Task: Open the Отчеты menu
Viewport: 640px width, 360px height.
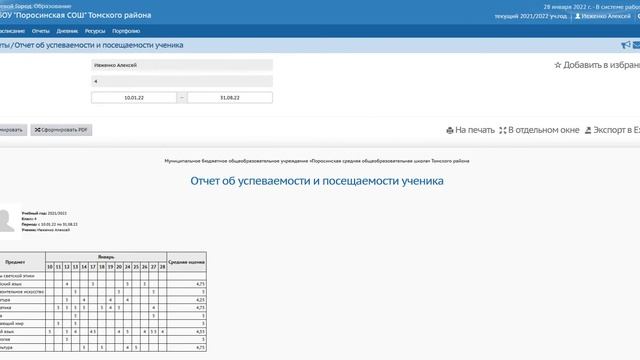Action: (40, 31)
